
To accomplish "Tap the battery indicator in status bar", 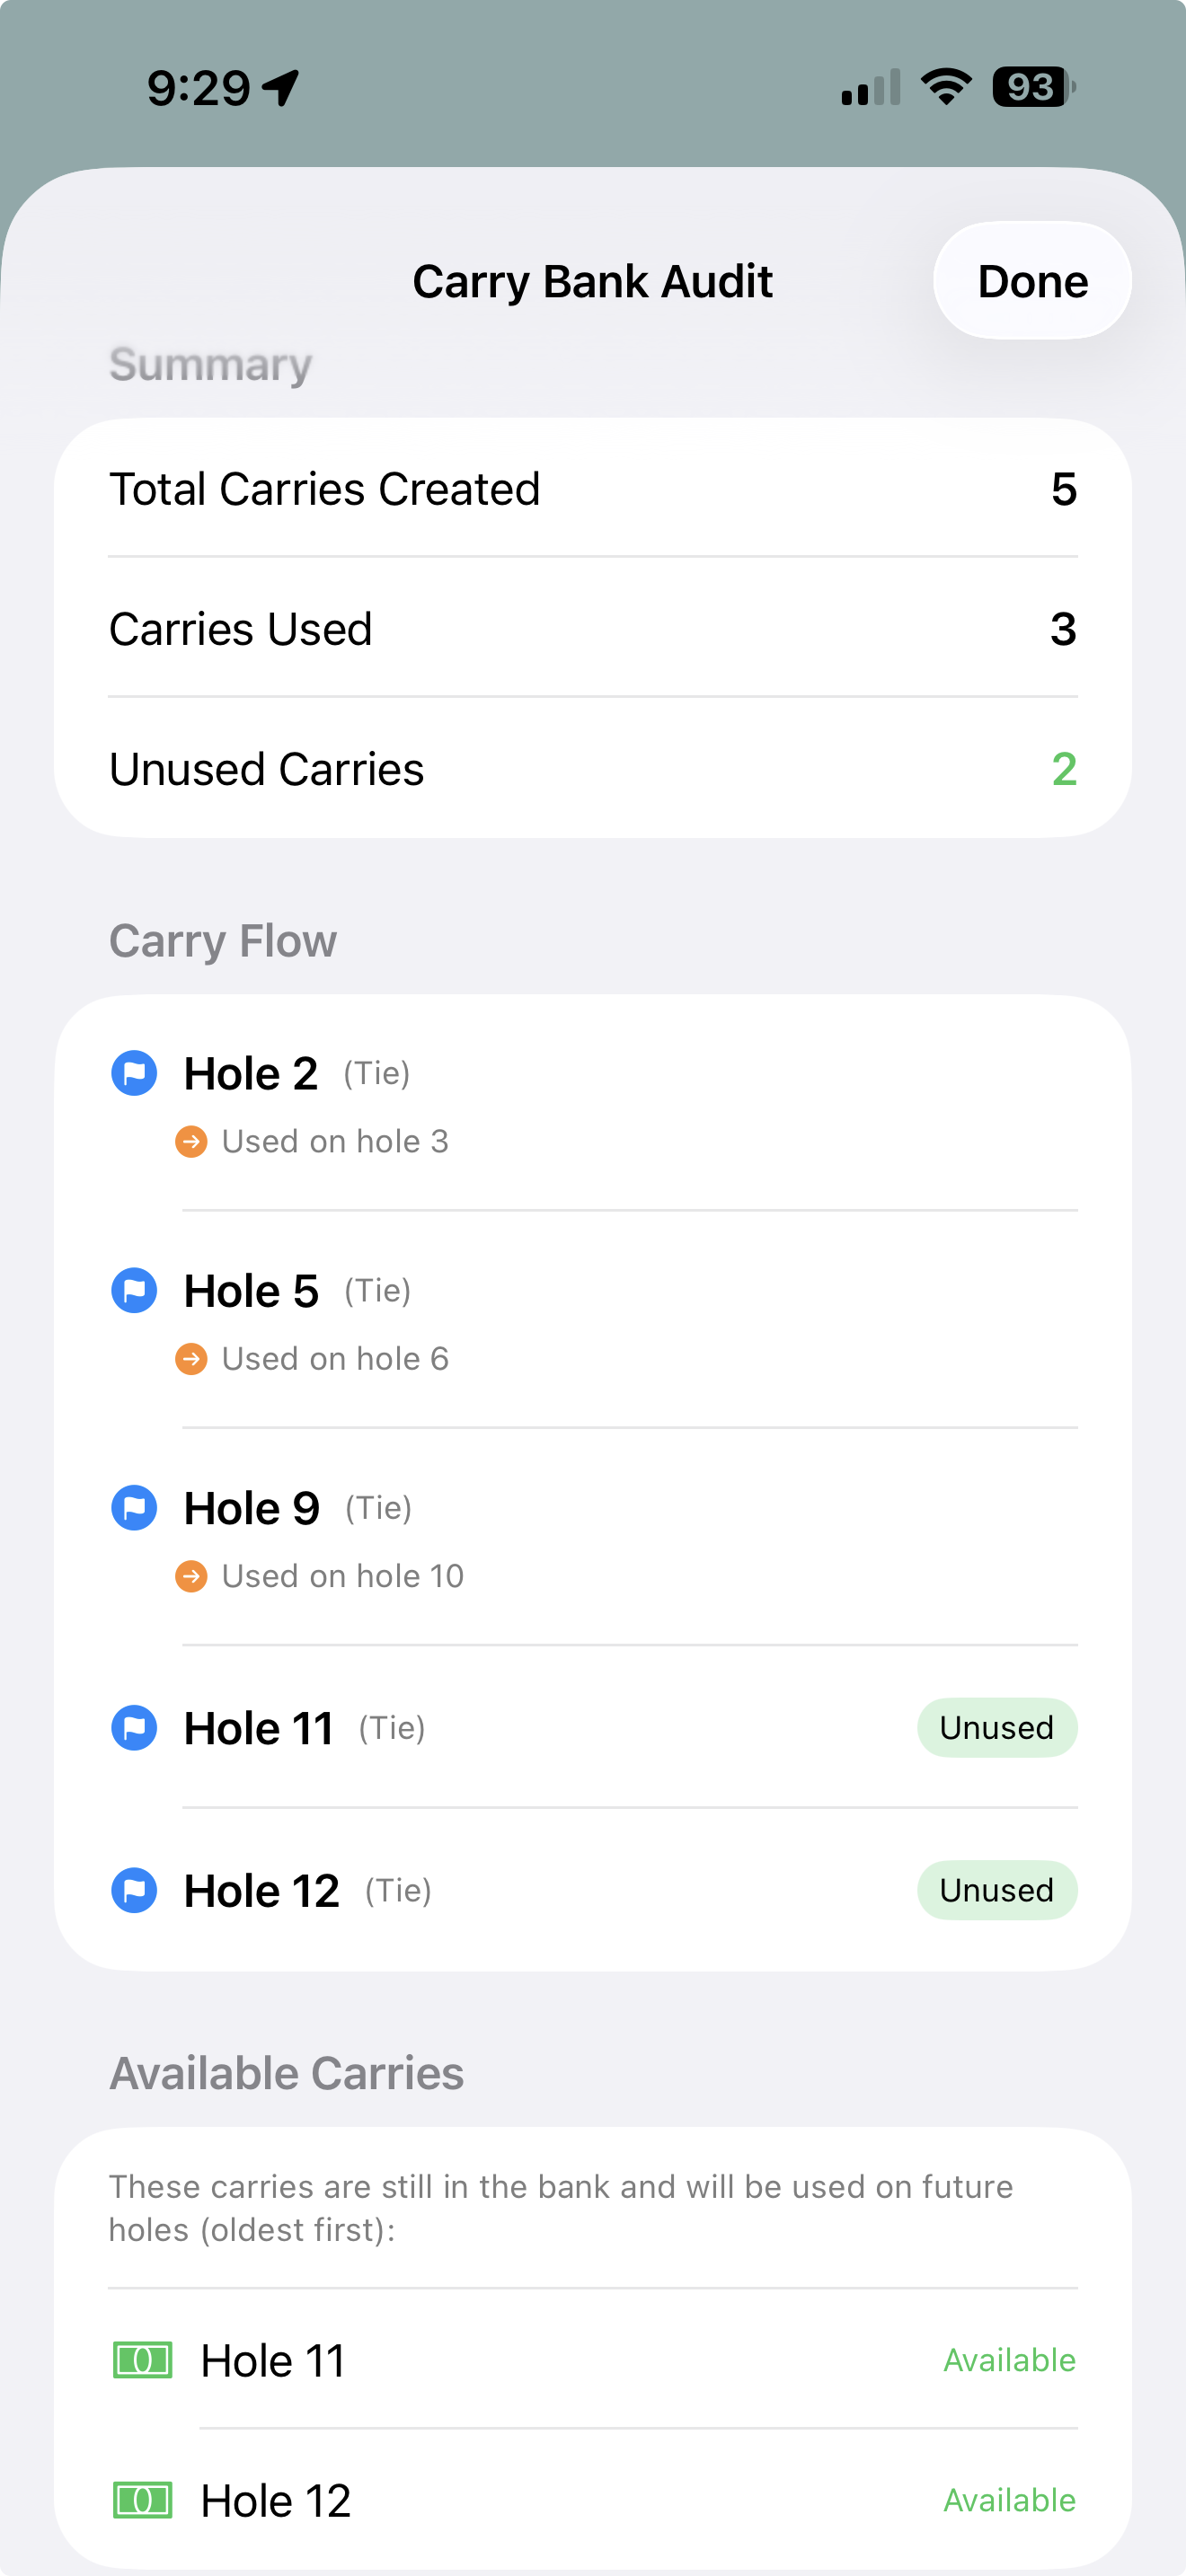I will point(1032,87).
